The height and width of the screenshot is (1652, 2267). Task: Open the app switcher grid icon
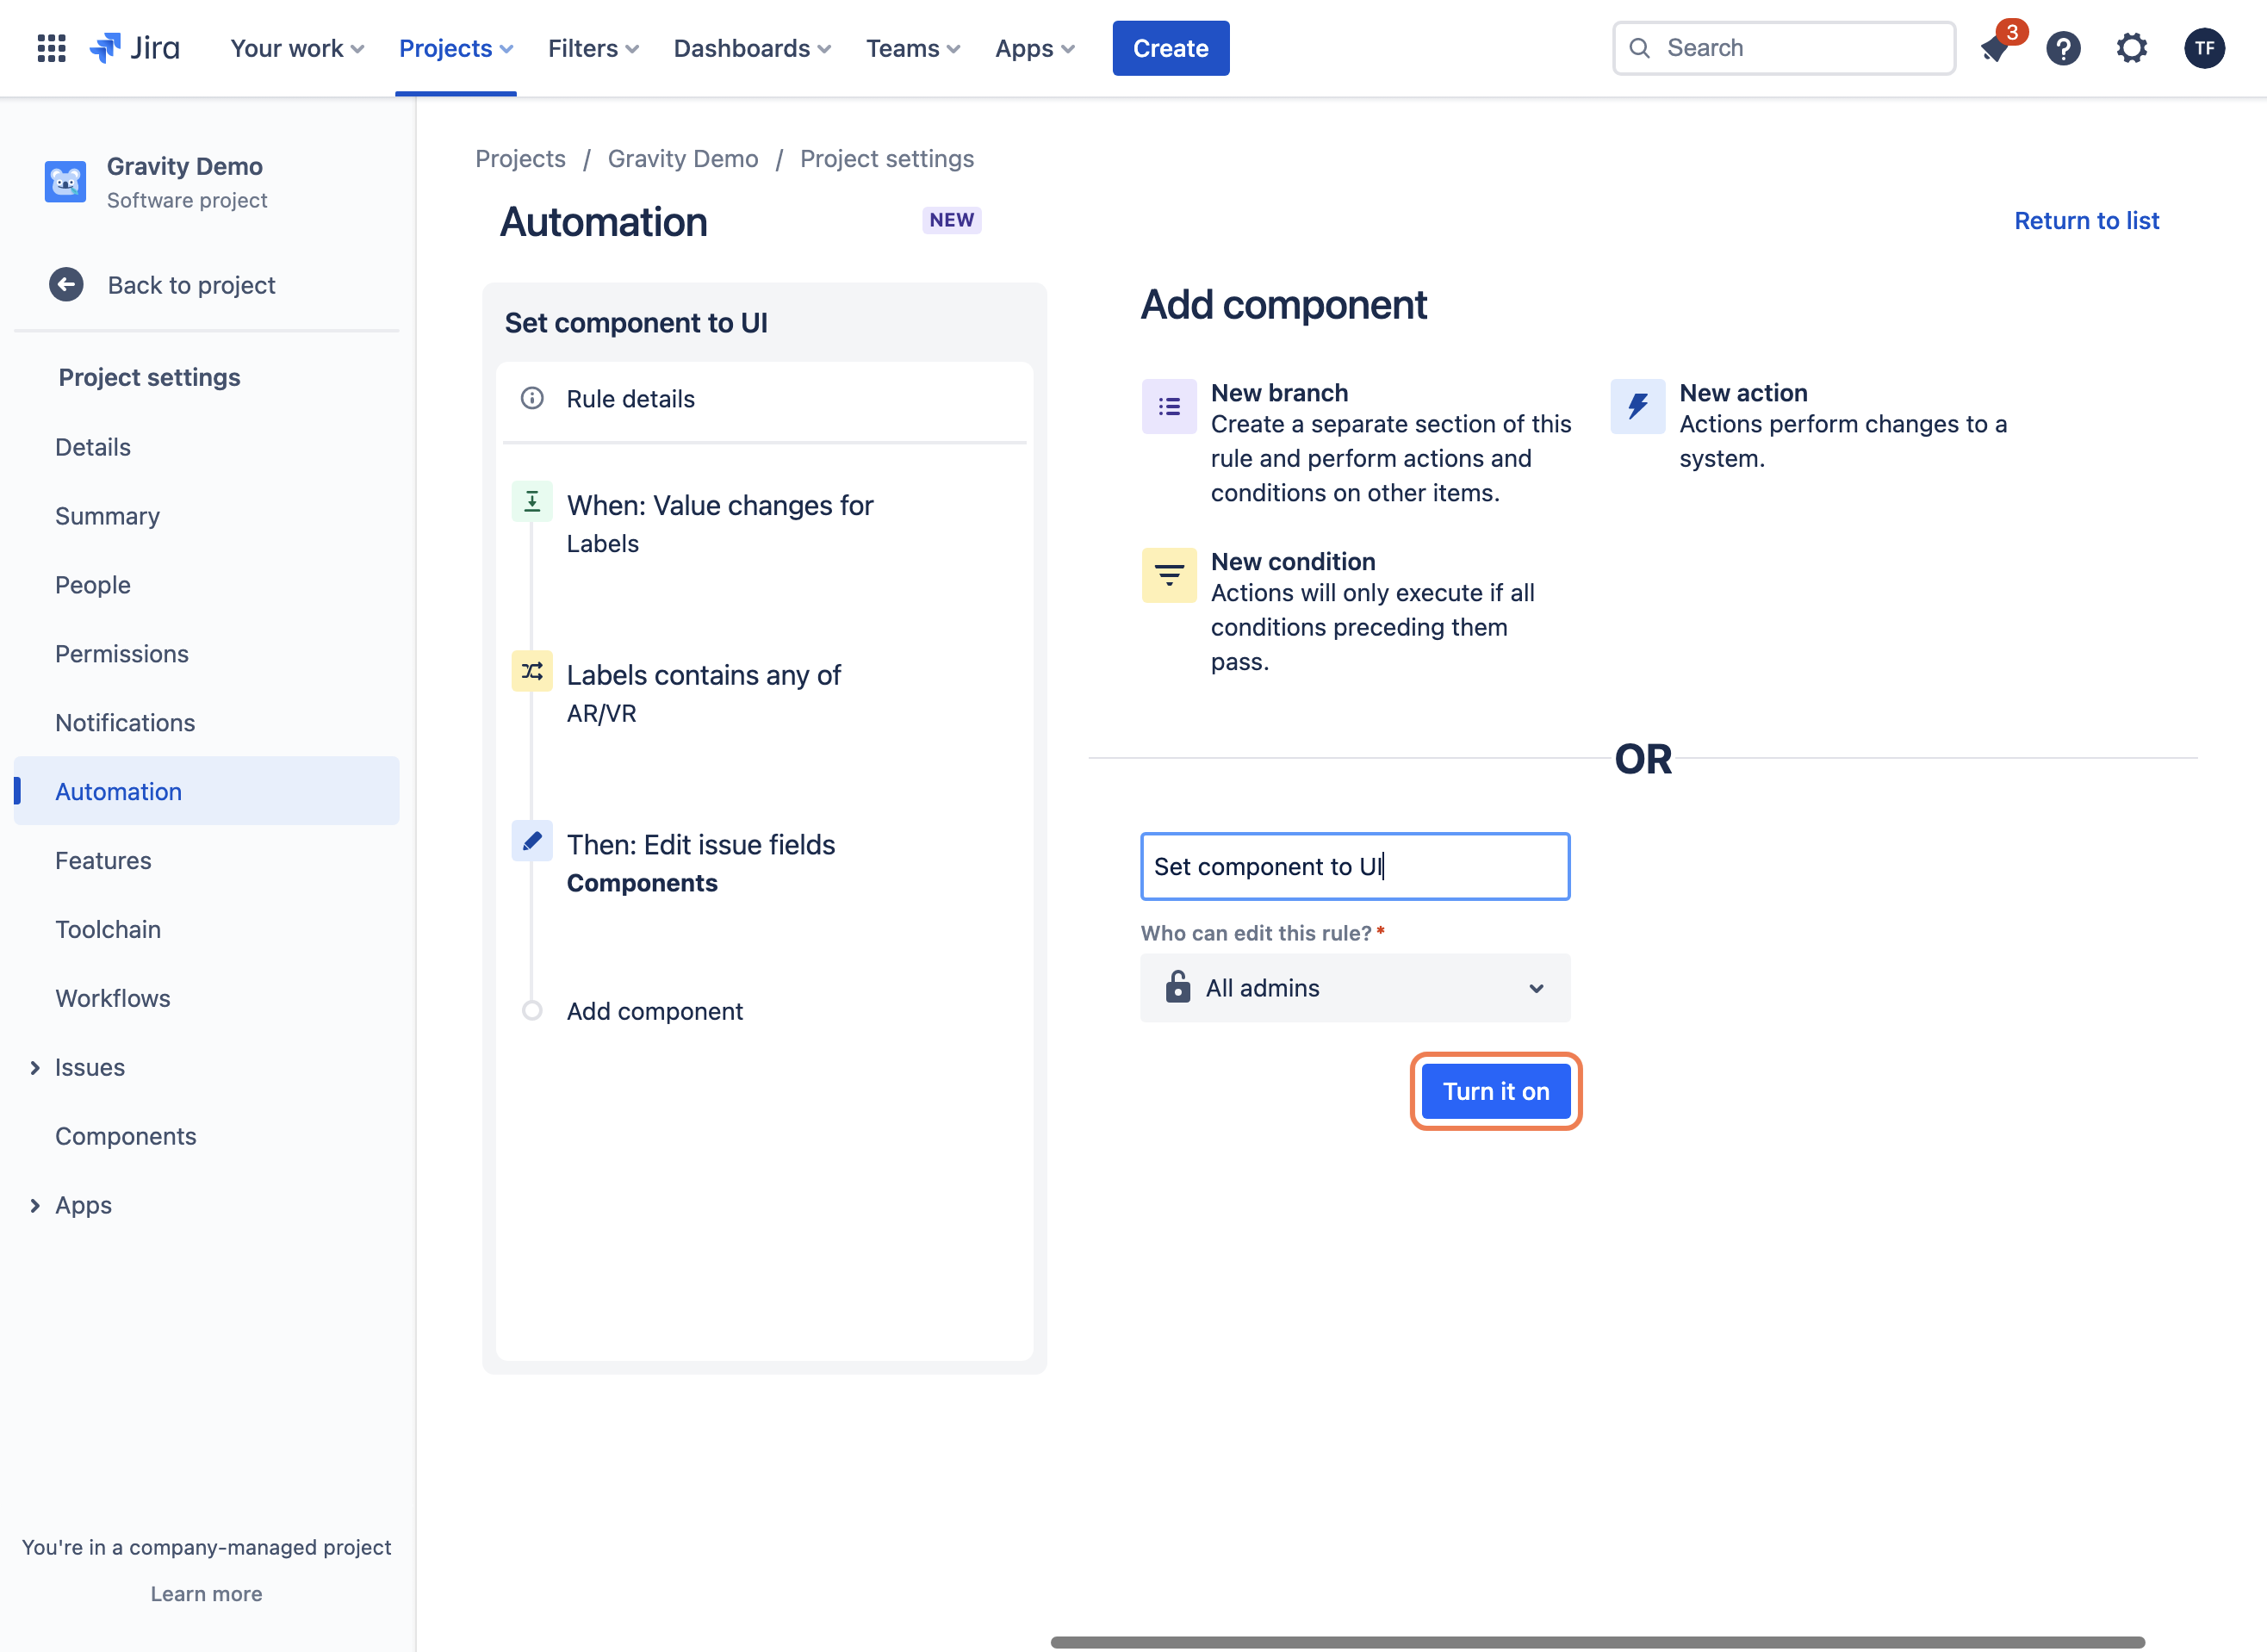point(51,48)
